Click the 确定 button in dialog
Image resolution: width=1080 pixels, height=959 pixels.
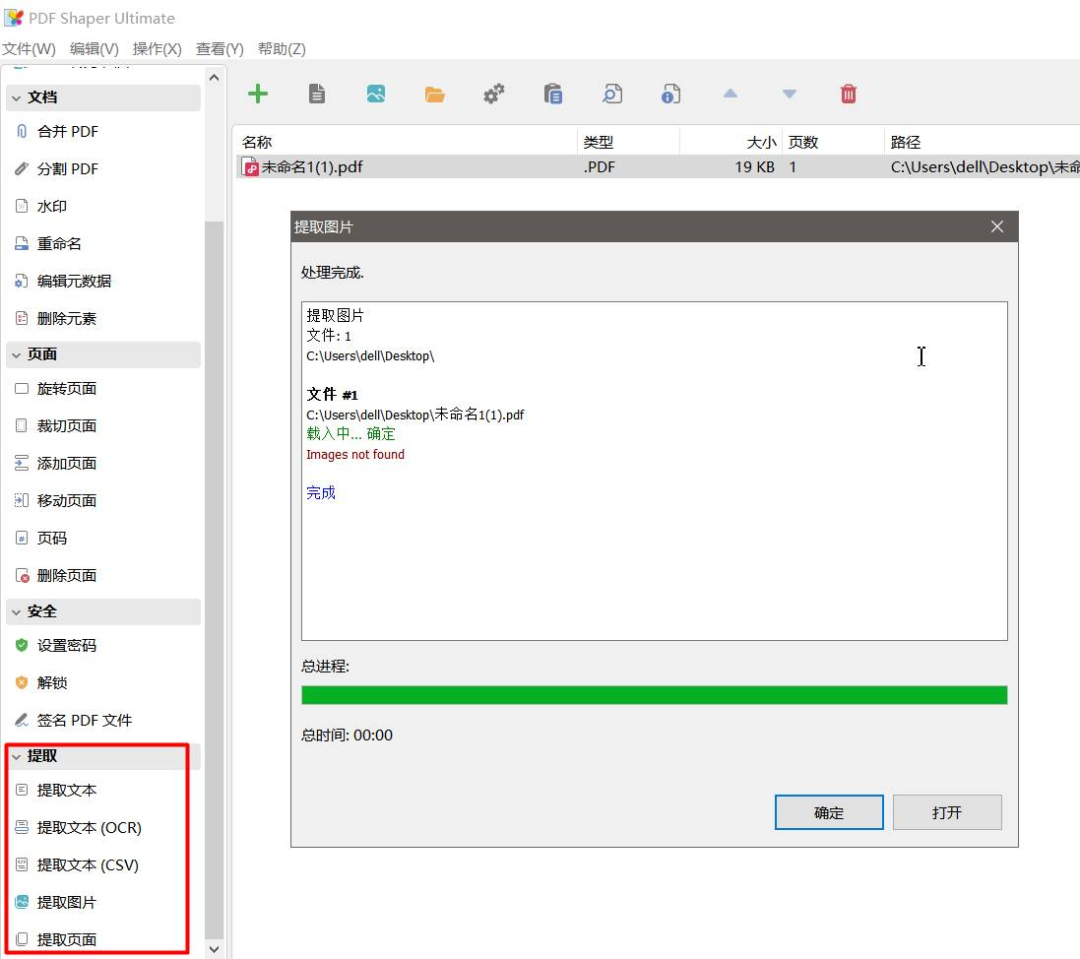click(x=829, y=812)
